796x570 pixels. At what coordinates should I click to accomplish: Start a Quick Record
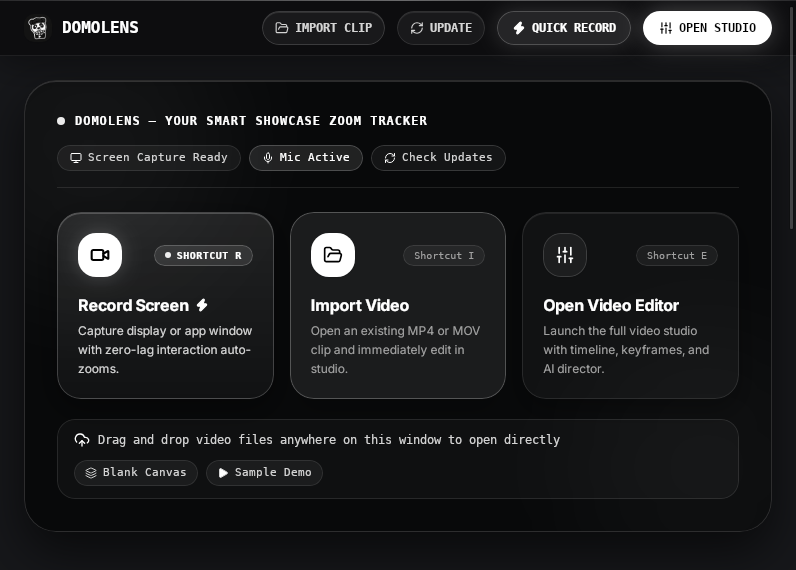564,28
